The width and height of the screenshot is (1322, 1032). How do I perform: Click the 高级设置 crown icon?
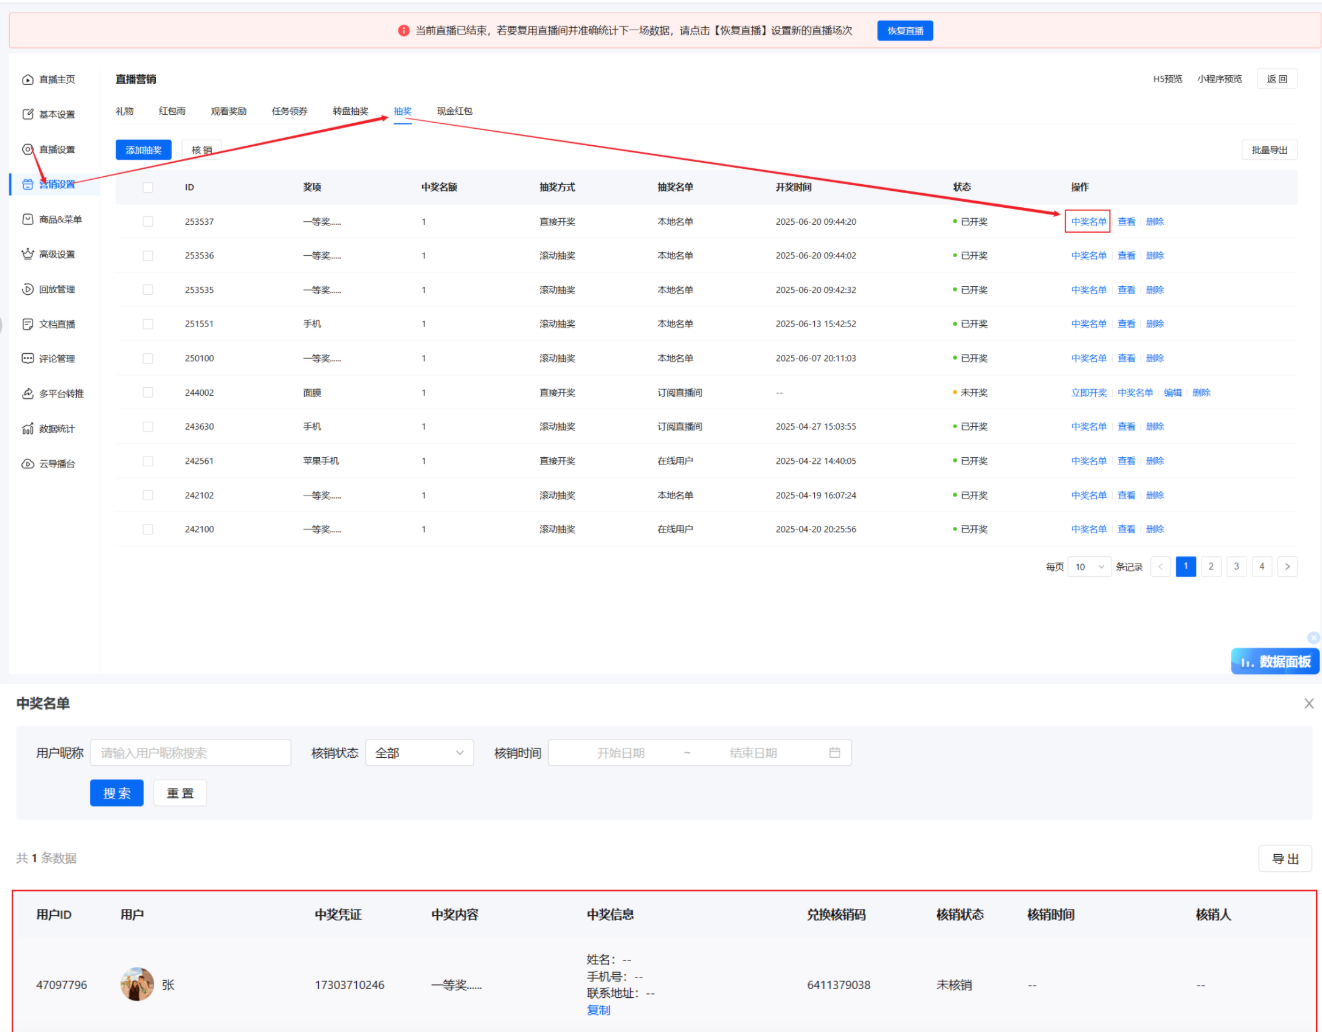pyautogui.click(x=28, y=254)
